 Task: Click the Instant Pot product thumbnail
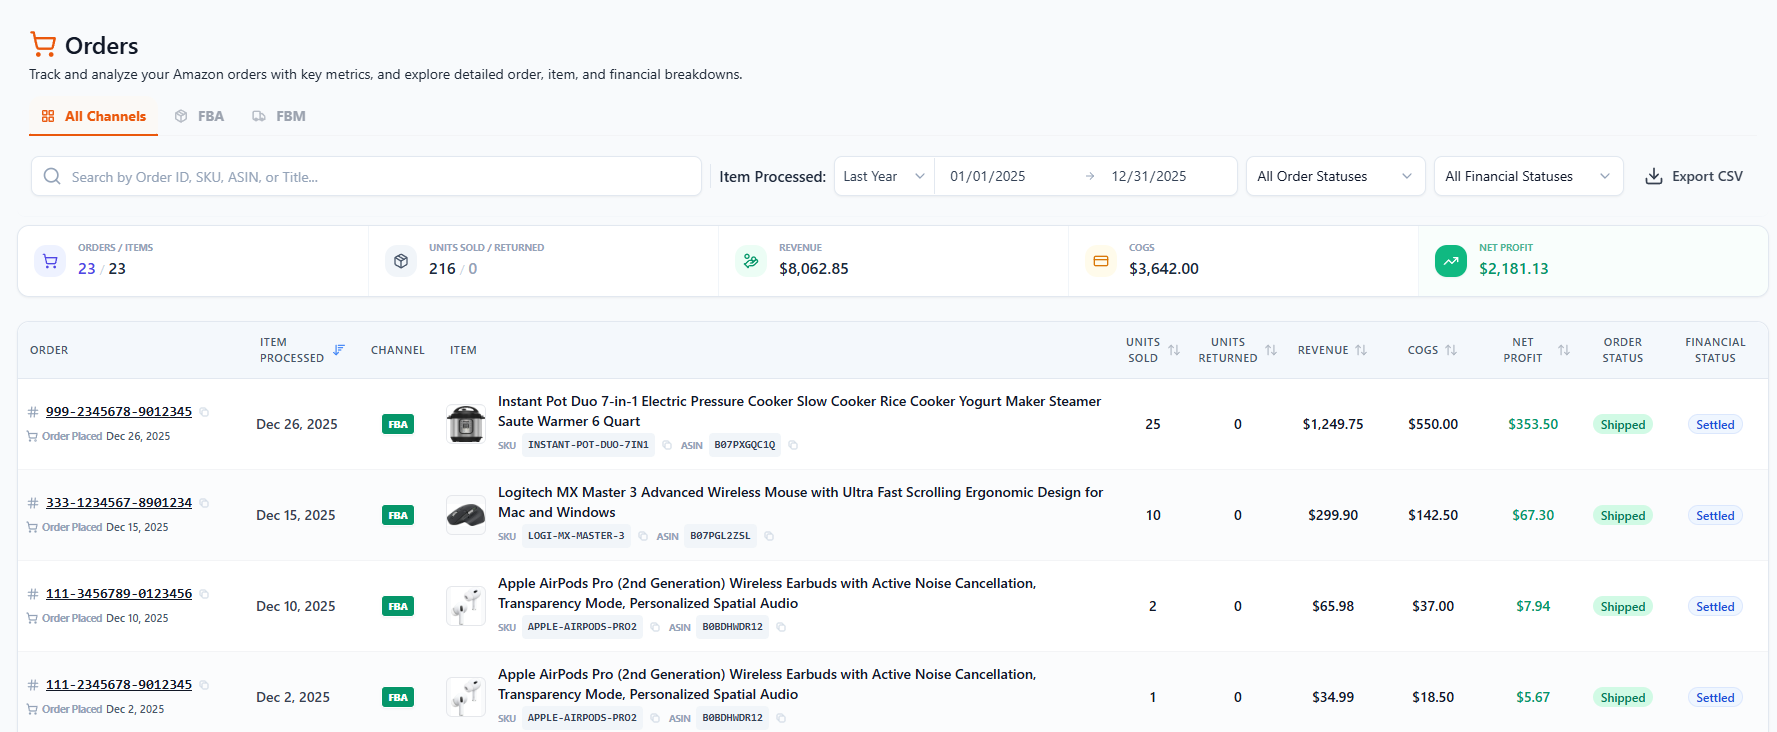click(x=465, y=424)
